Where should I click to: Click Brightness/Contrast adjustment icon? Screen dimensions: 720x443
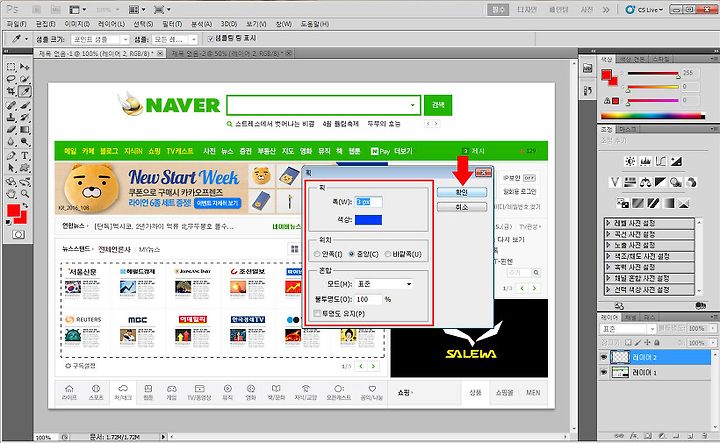tap(630, 161)
